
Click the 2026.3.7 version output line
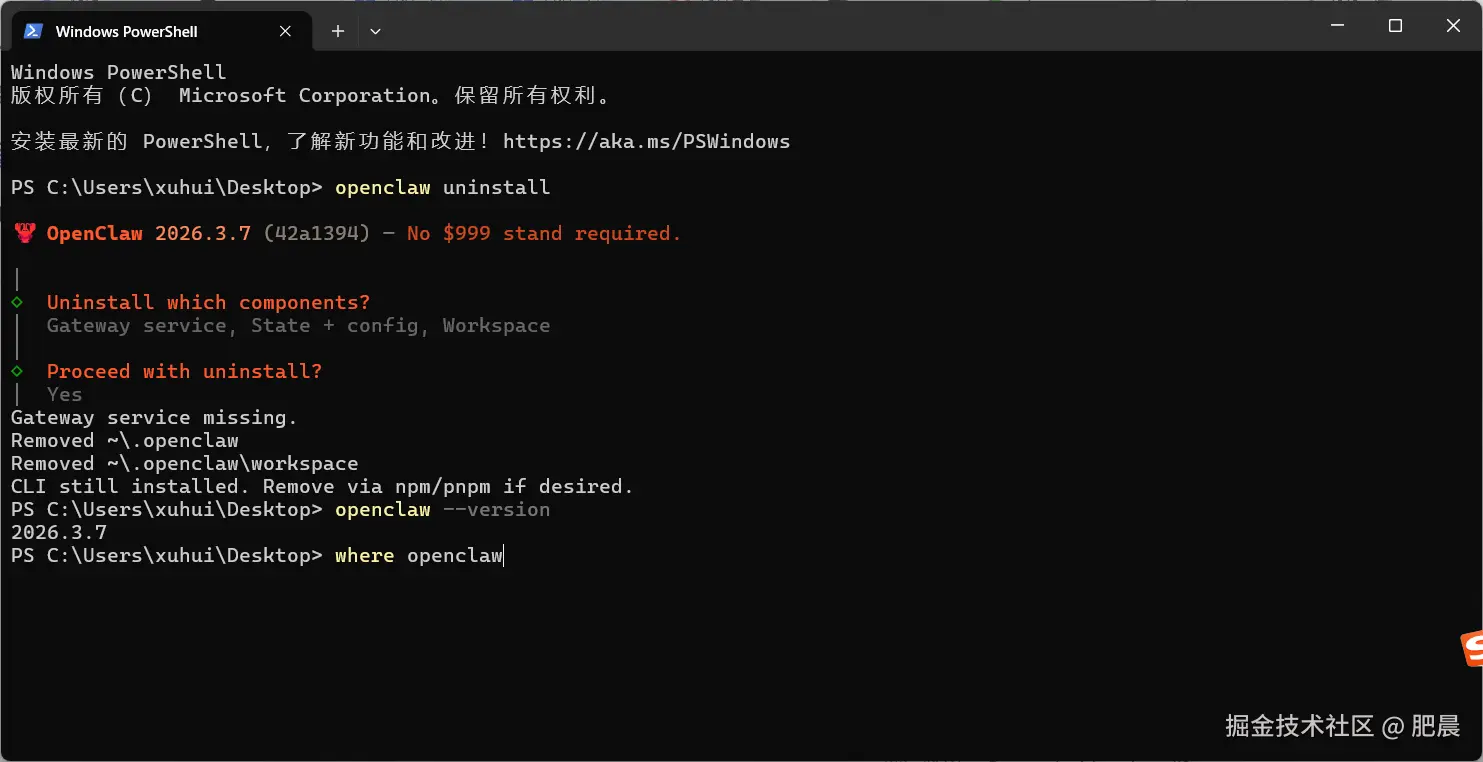point(59,532)
